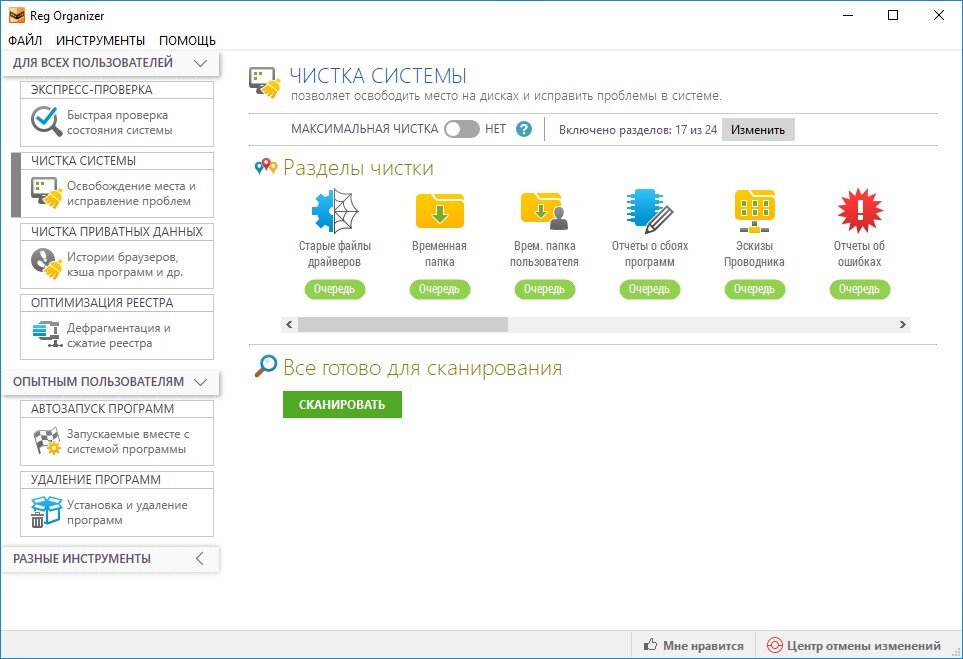The width and height of the screenshot is (963, 659).
Task: Collapse the ОПЫТНЫМ ПОЛЬЗОВАТЕЛЯМ section chevron
Action: coord(200,381)
